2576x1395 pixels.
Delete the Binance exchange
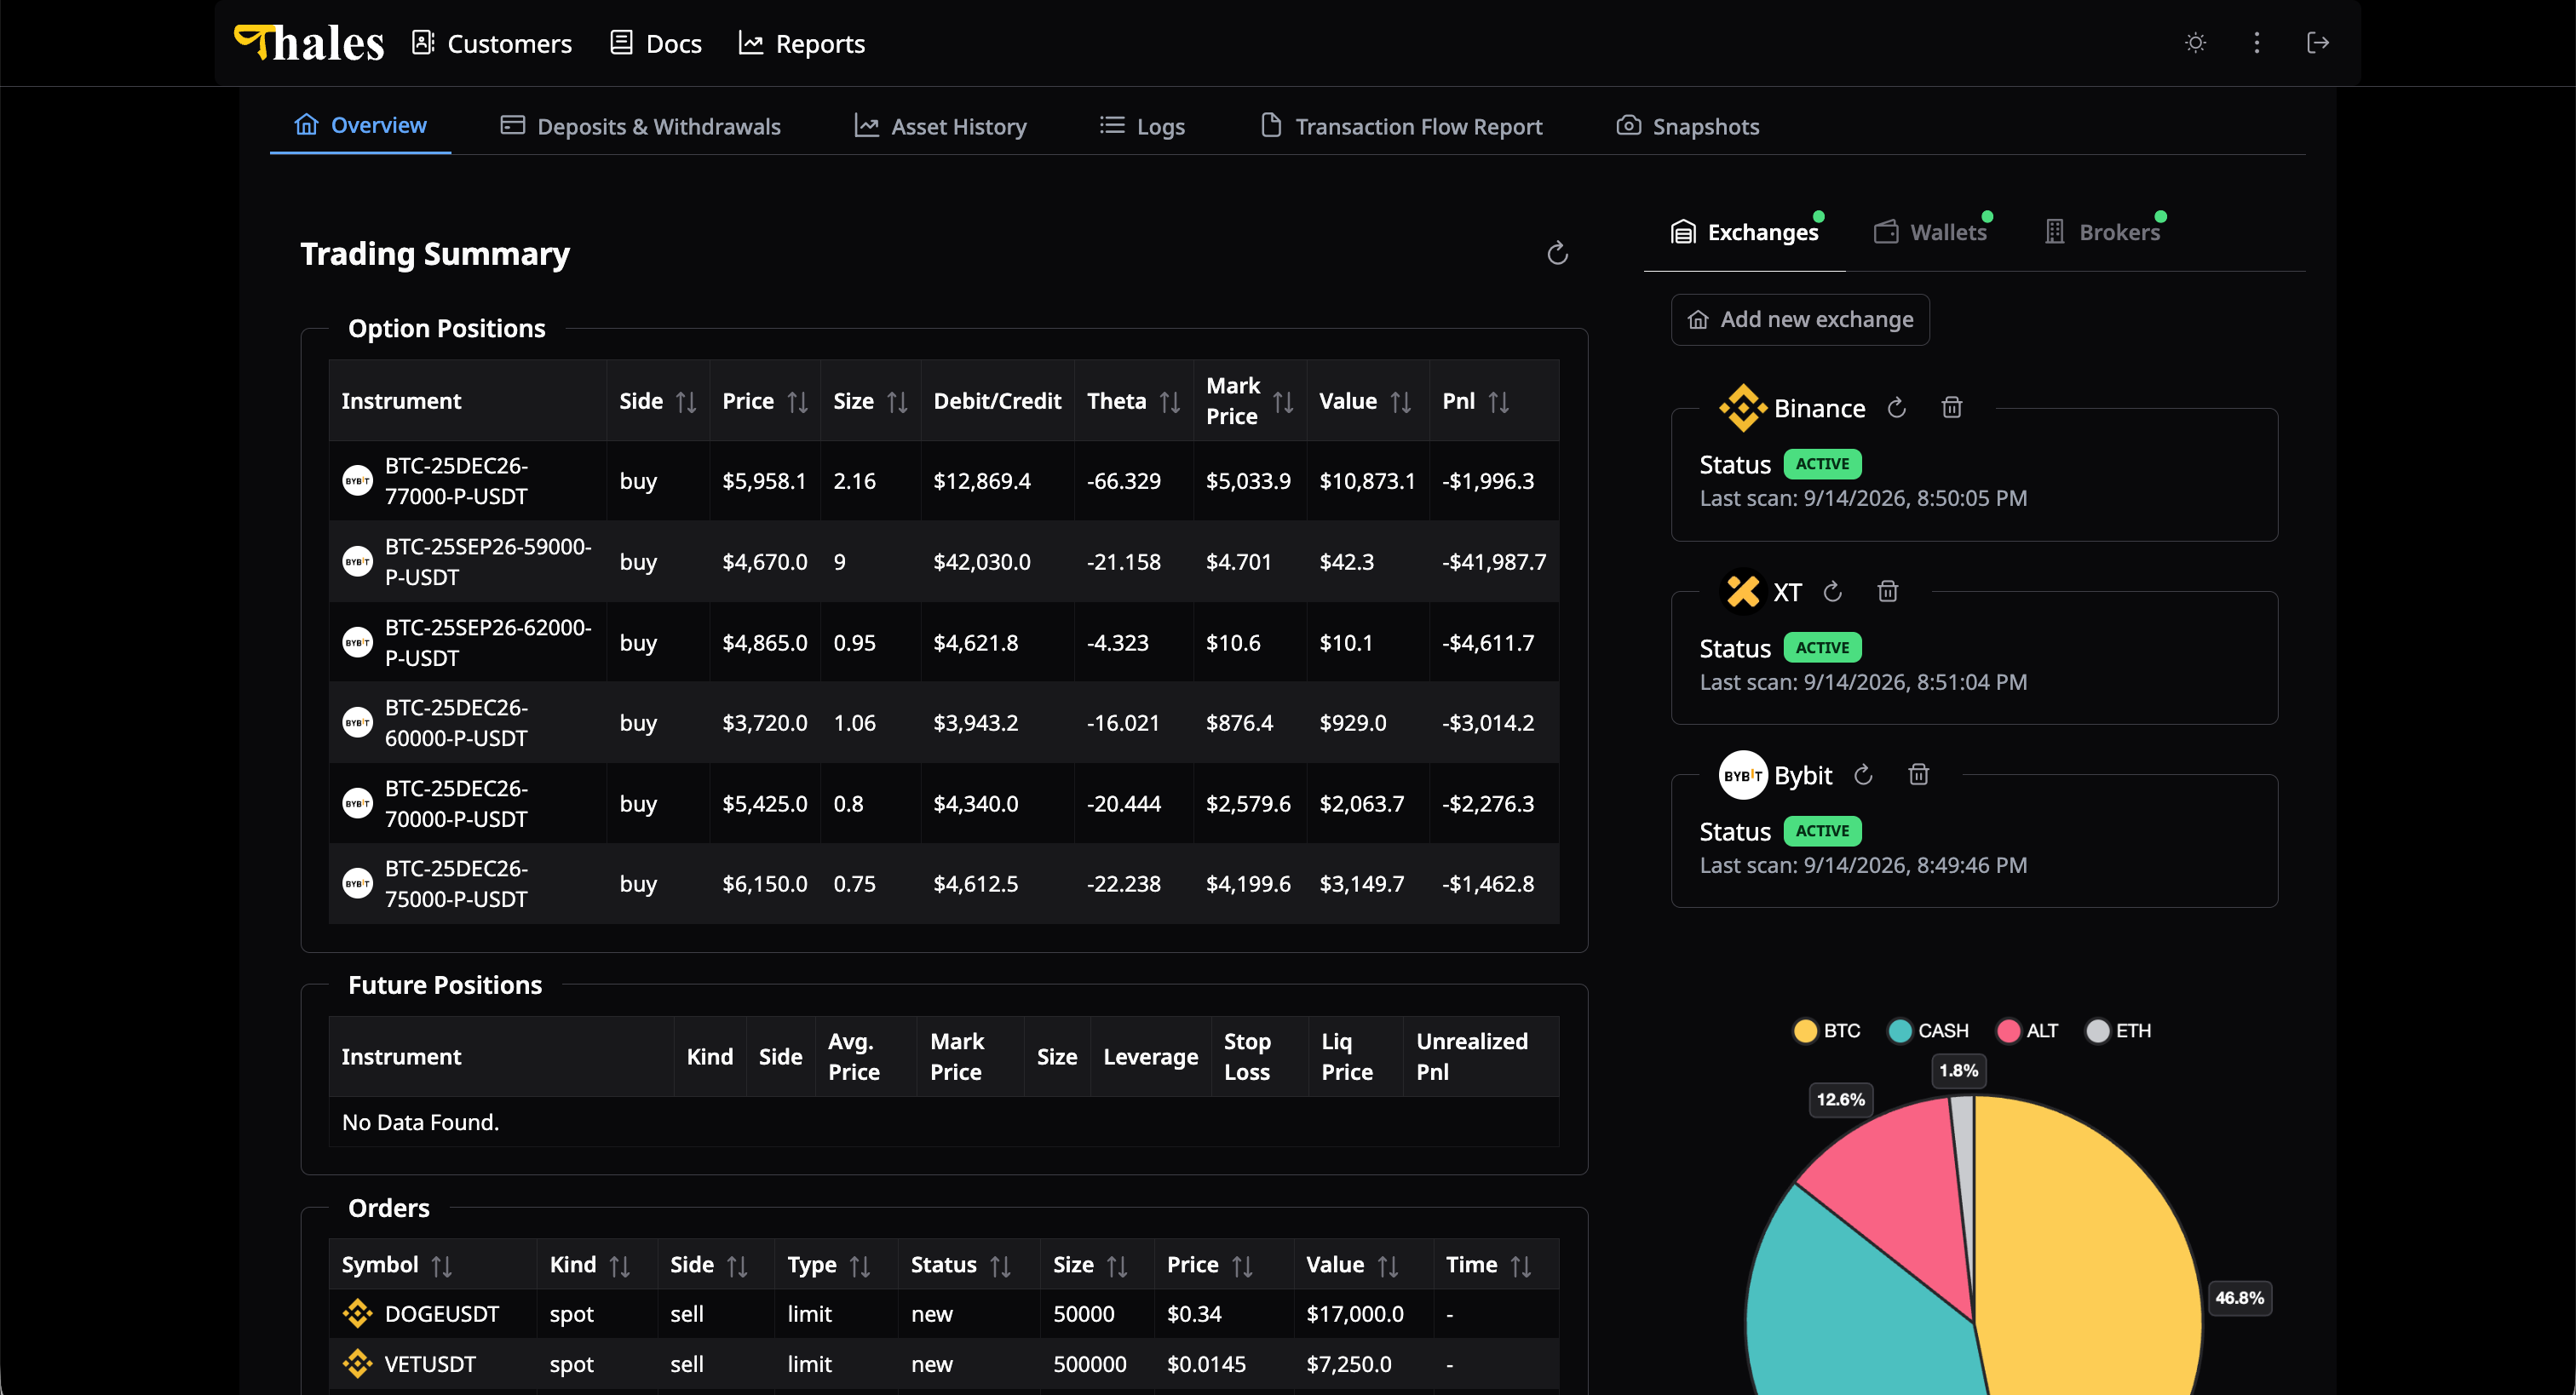click(1951, 408)
